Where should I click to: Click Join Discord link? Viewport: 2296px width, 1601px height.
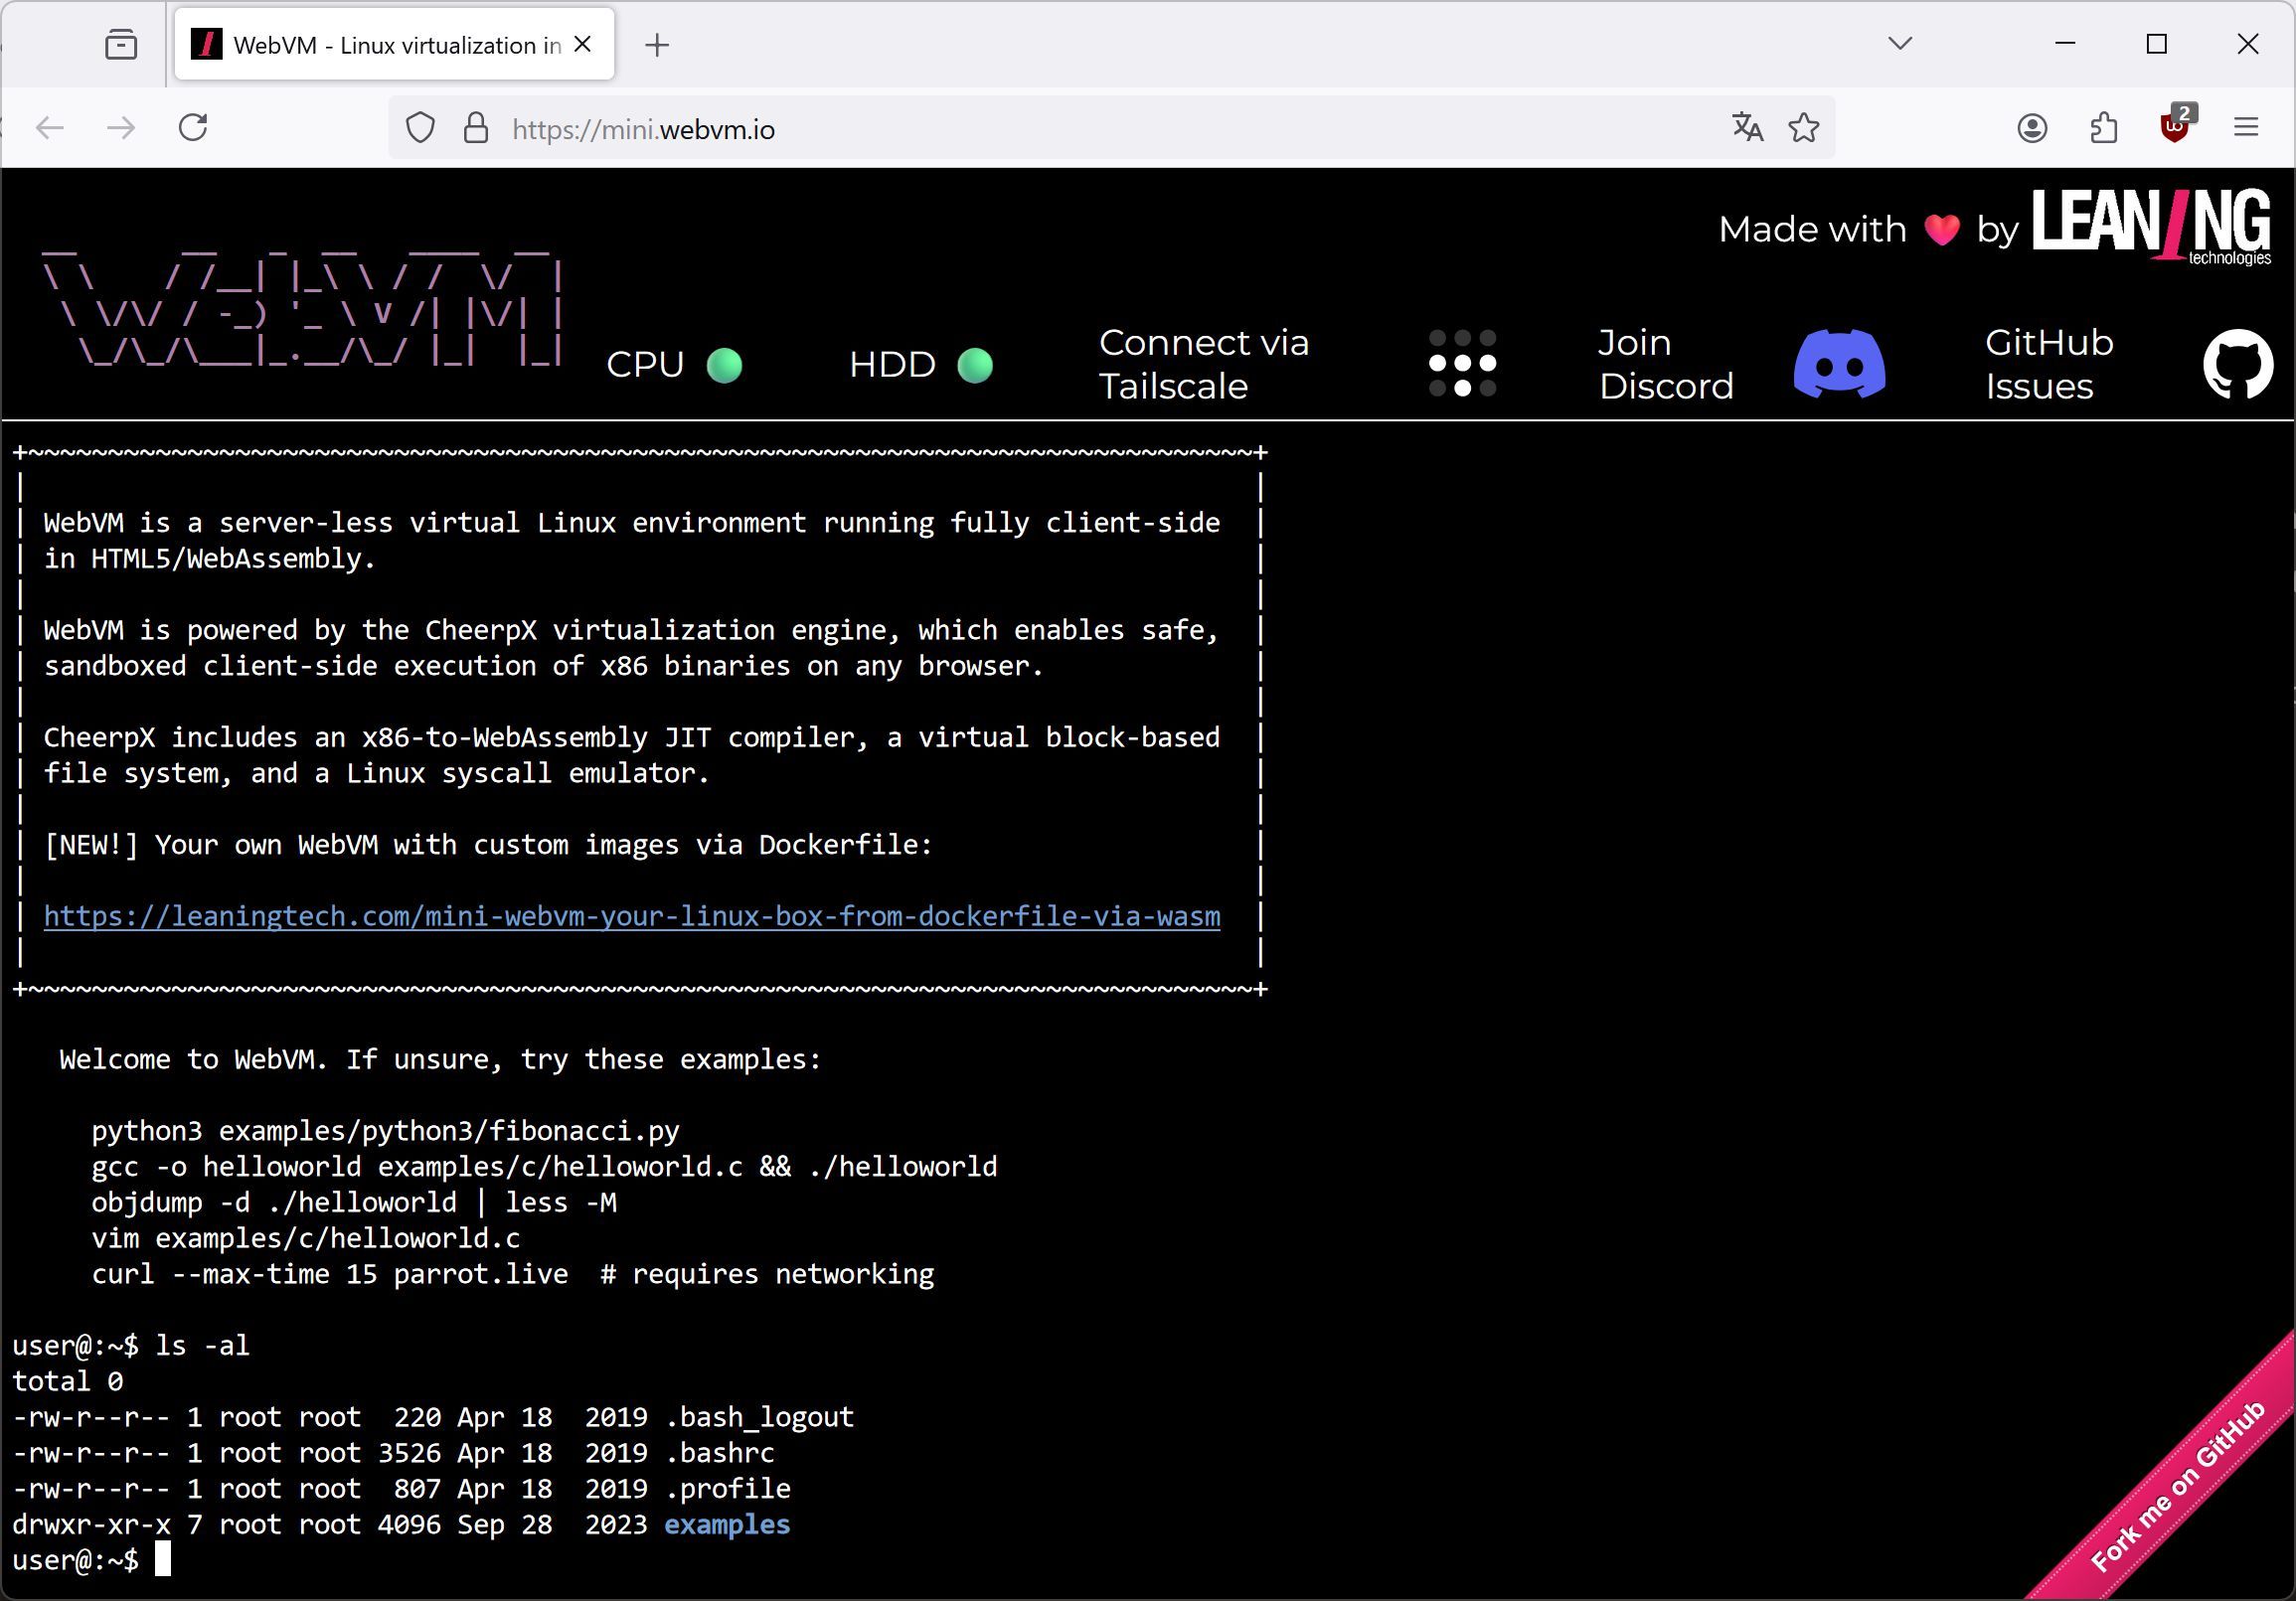click(1666, 364)
